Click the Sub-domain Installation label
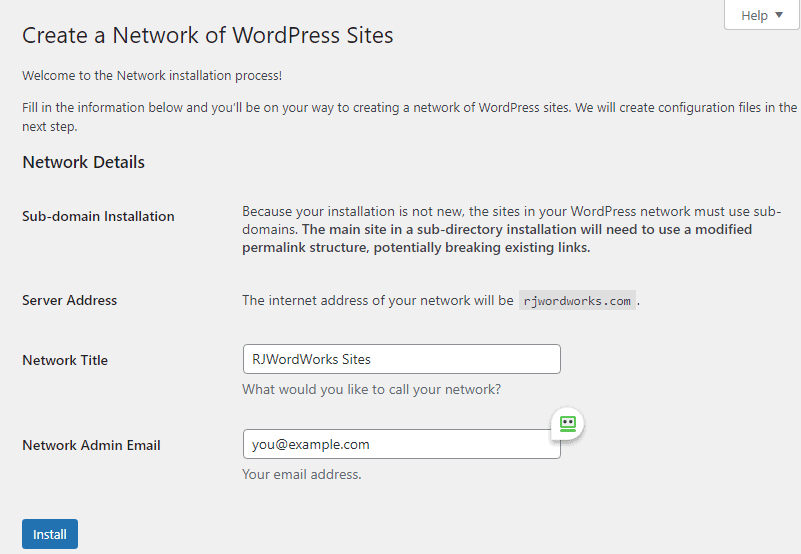The width and height of the screenshot is (801, 554). pos(98,216)
